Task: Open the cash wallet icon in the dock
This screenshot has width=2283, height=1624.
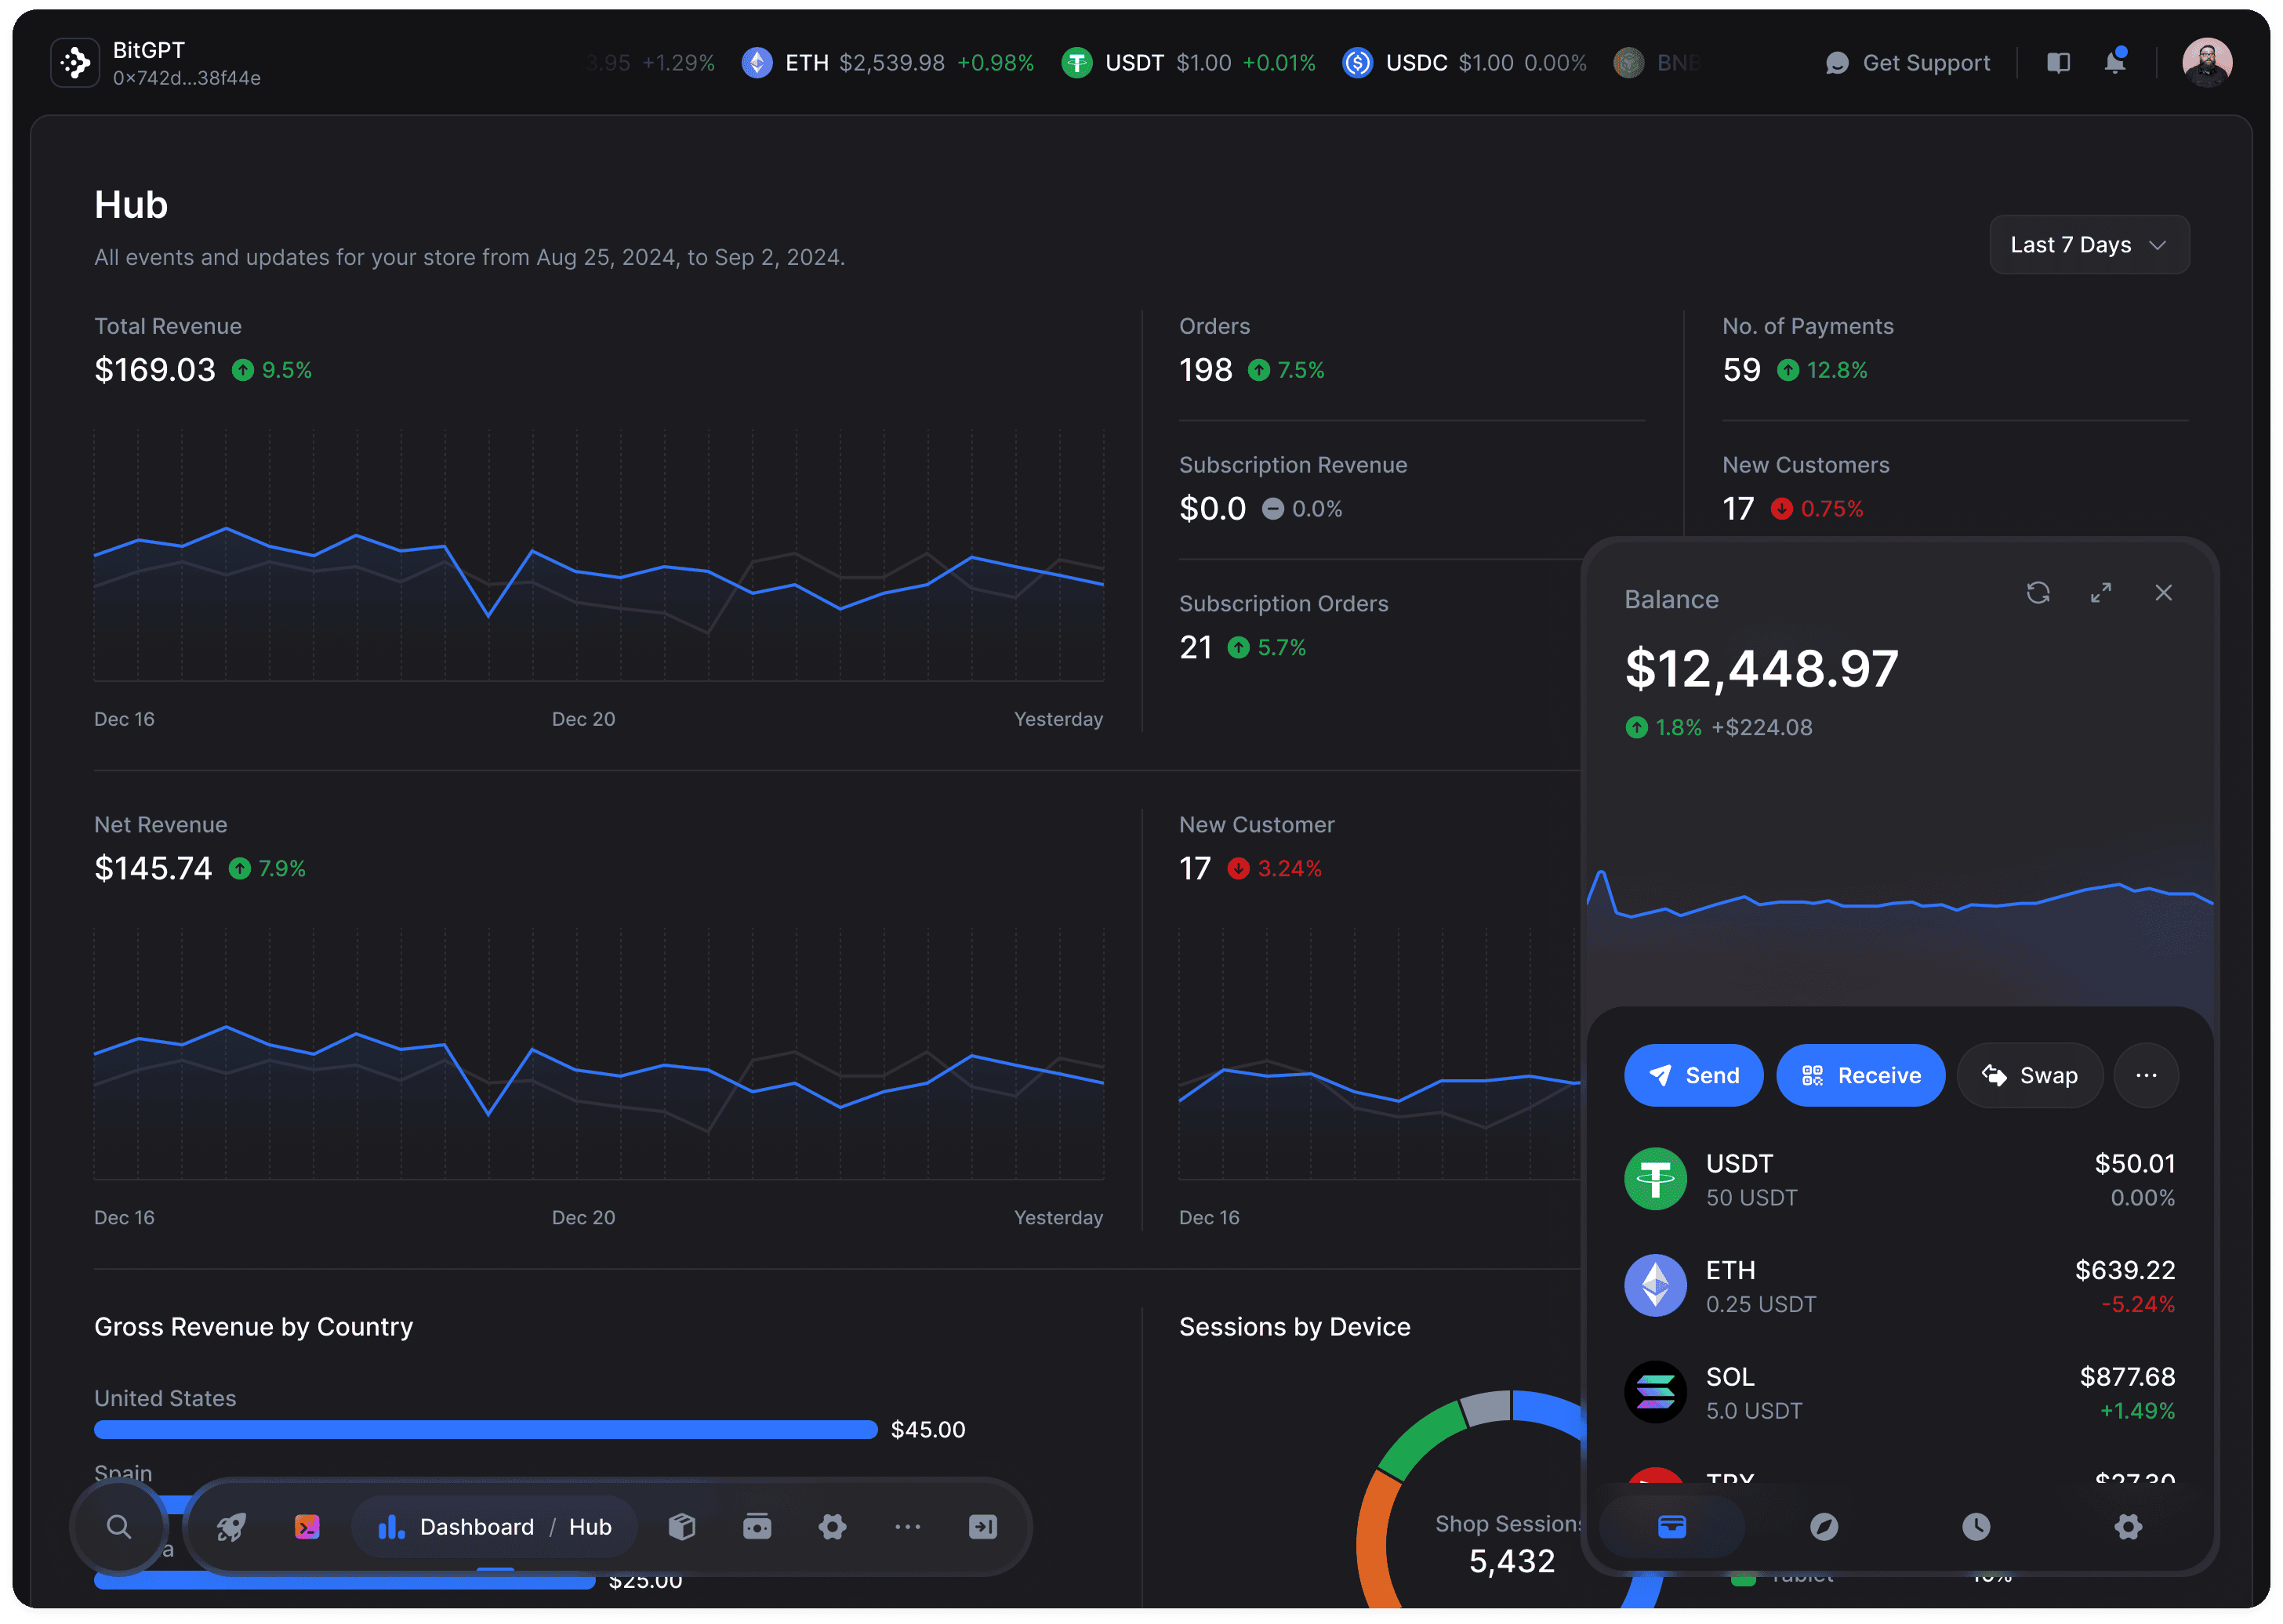Action: (x=757, y=1527)
